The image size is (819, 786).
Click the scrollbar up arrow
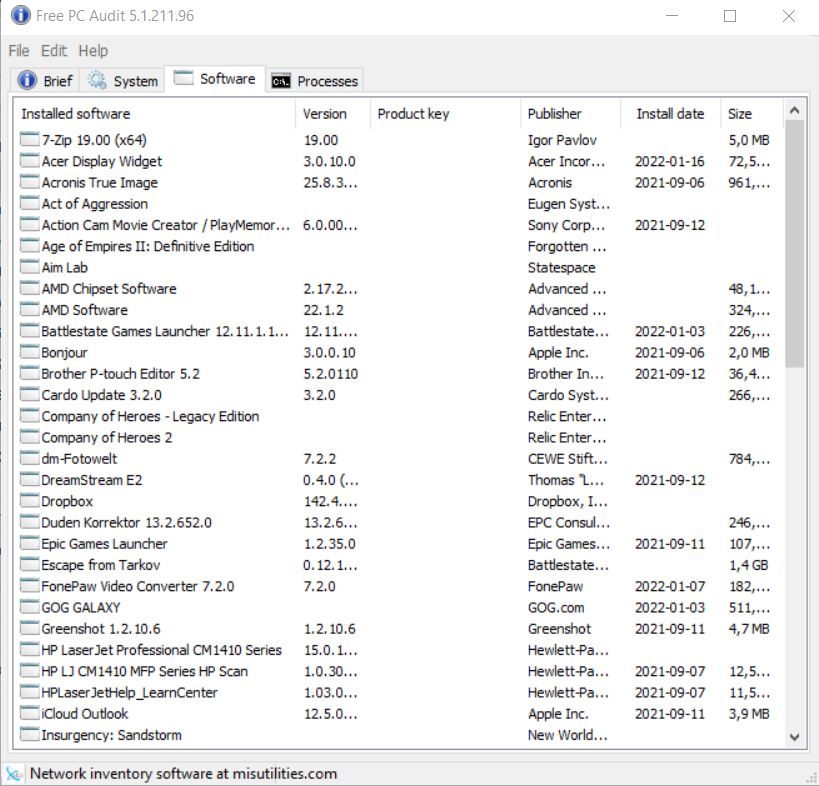794,110
